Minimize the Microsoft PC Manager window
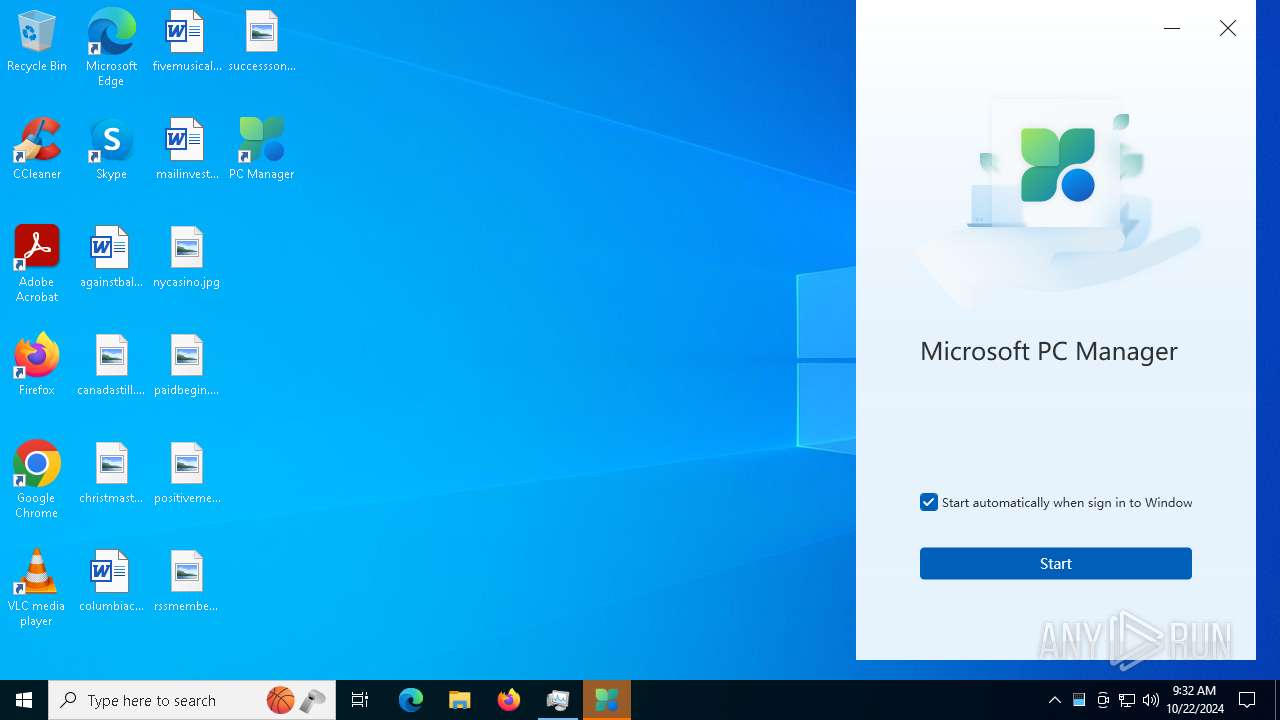 pos(1172,28)
